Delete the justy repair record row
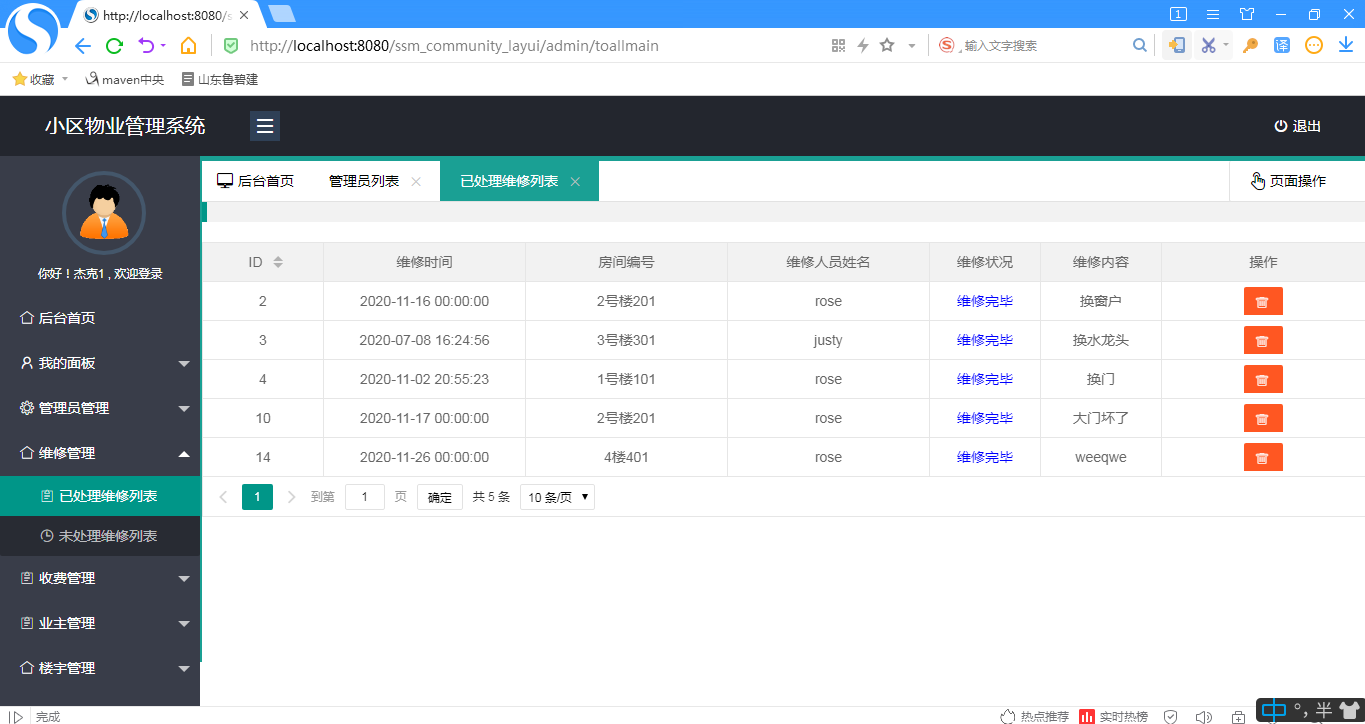The width and height of the screenshot is (1365, 724). pos(1263,340)
